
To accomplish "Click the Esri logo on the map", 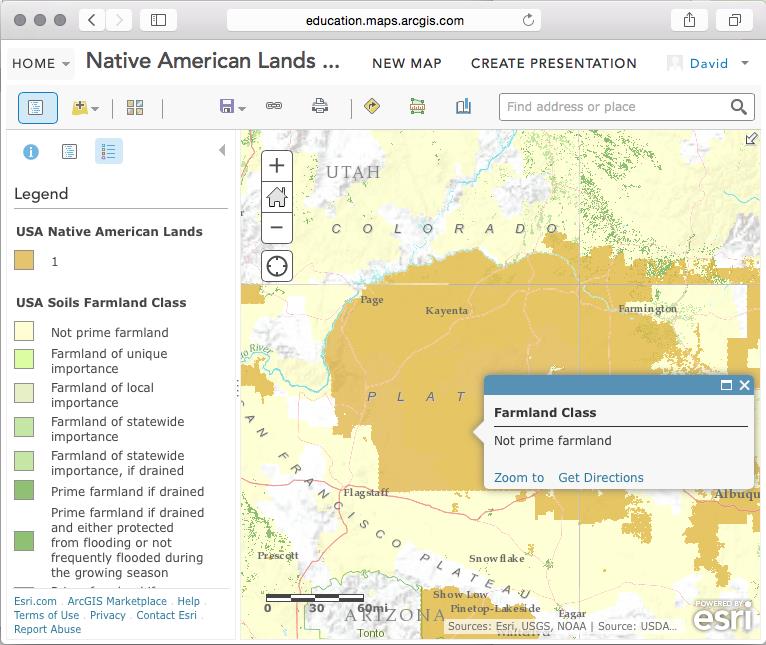I will [723, 617].
